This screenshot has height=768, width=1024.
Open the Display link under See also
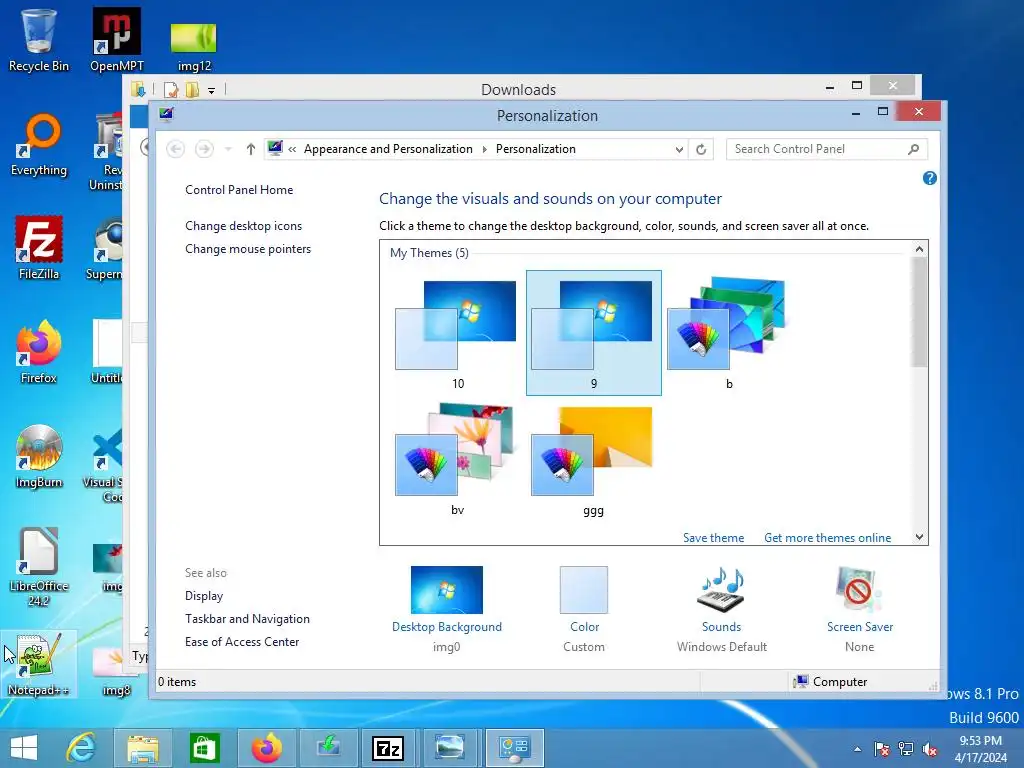(204, 596)
